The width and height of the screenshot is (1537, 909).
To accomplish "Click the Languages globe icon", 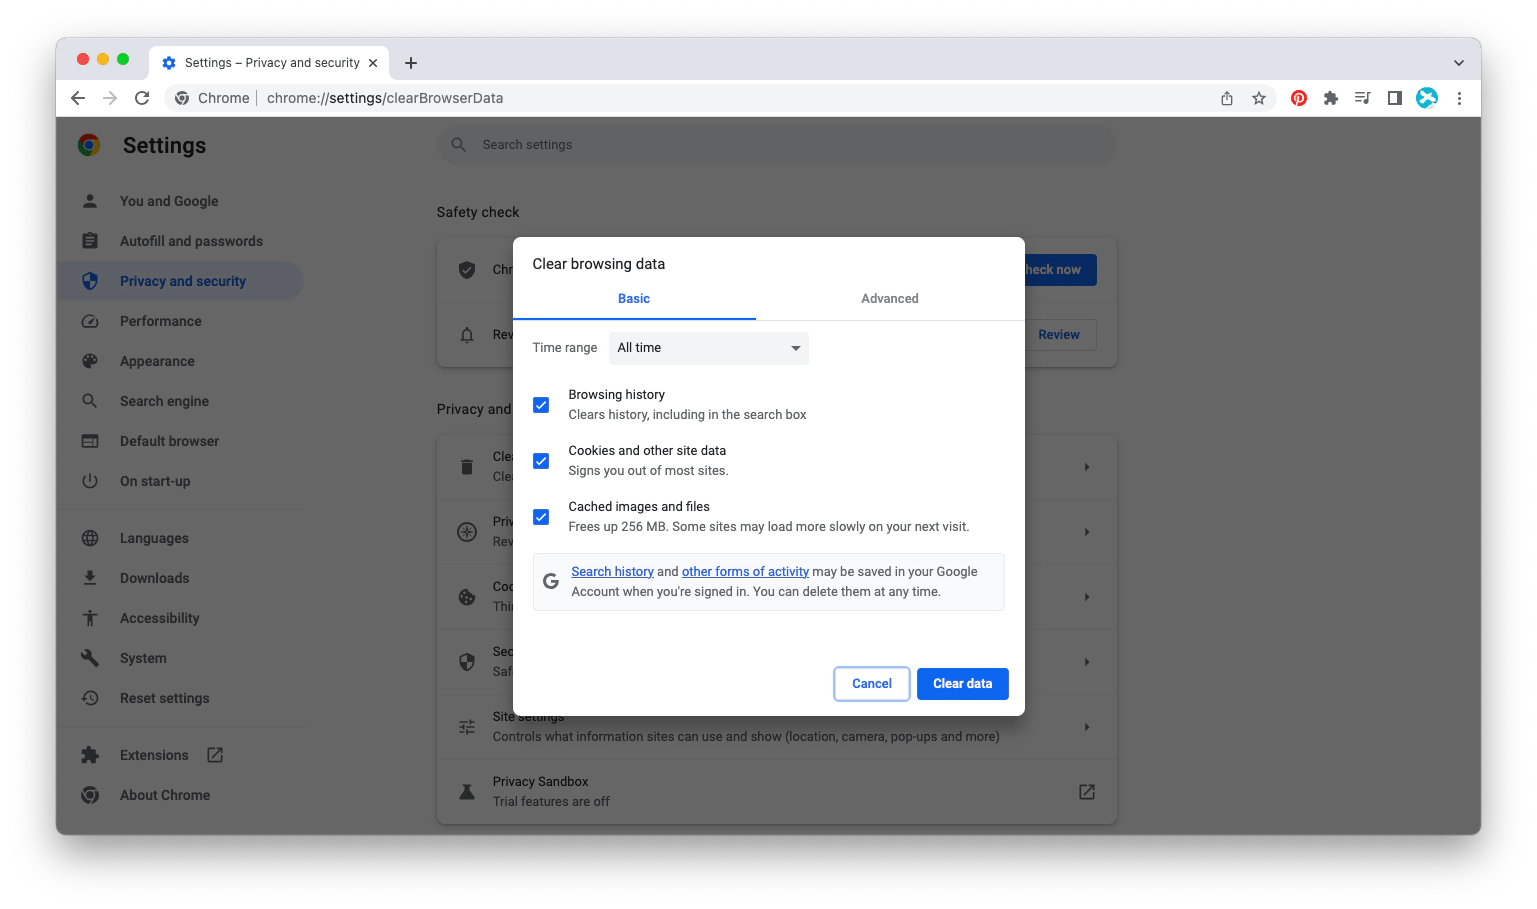I will point(90,538).
